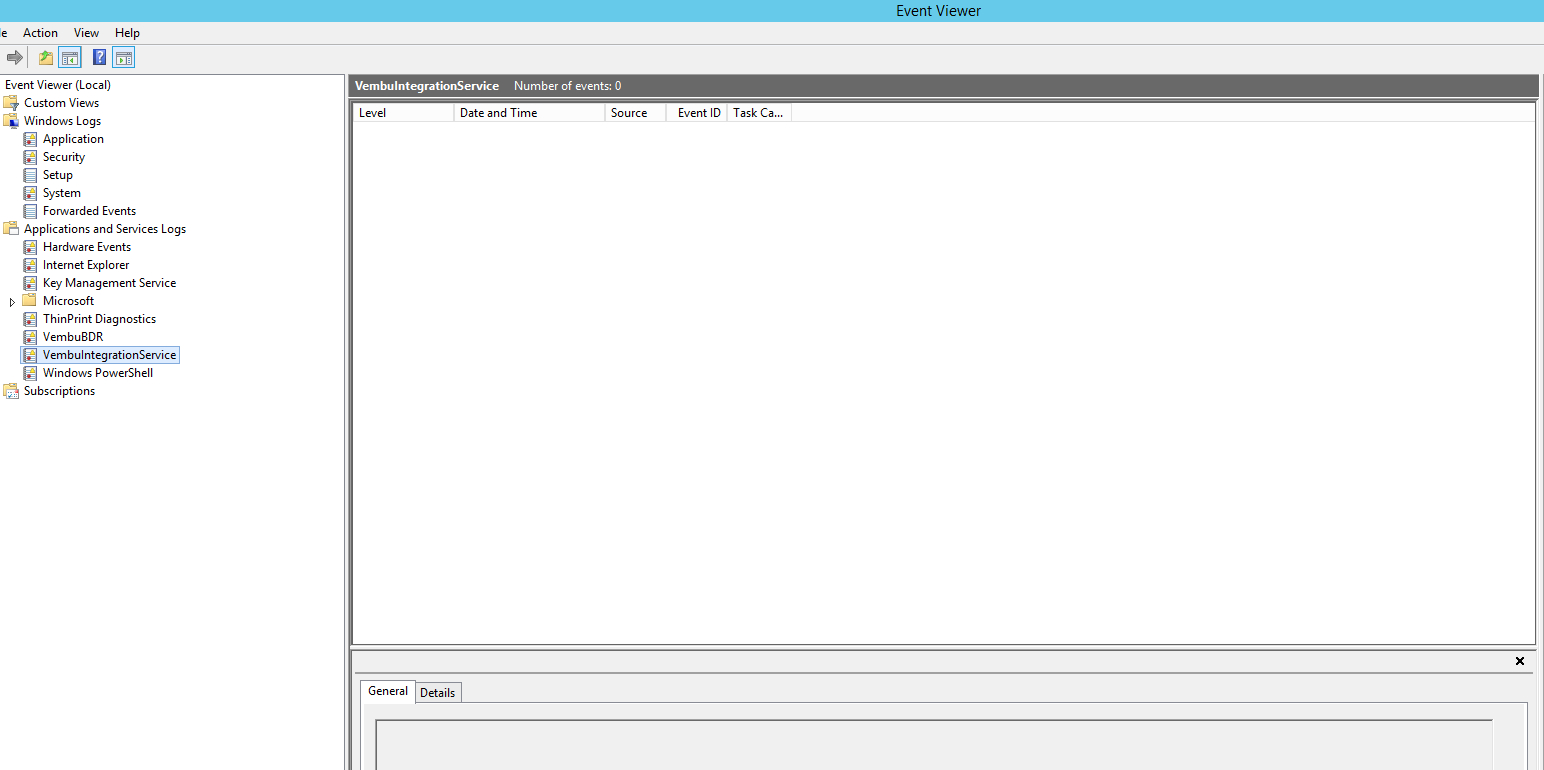Image resolution: width=1544 pixels, height=770 pixels.
Task: Open the View menu
Action: [x=87, y=33]
